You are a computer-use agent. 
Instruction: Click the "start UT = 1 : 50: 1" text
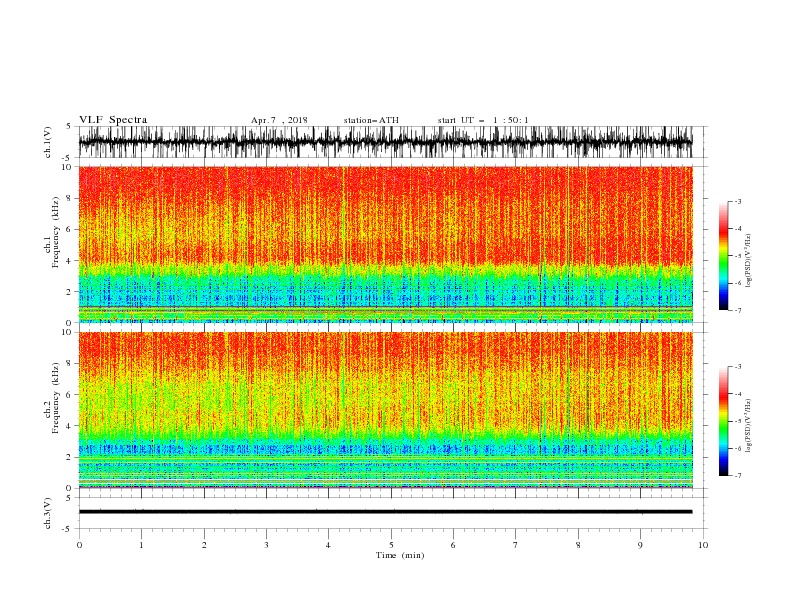483,120
